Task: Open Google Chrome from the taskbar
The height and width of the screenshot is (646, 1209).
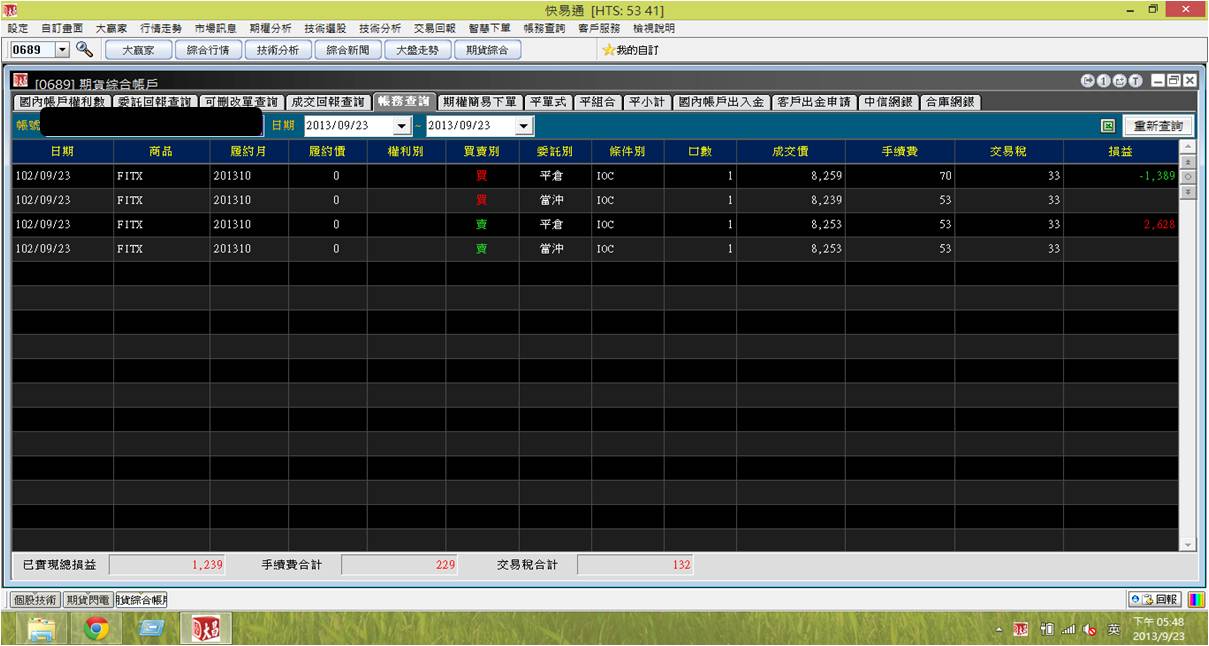Action: (96, 628)
